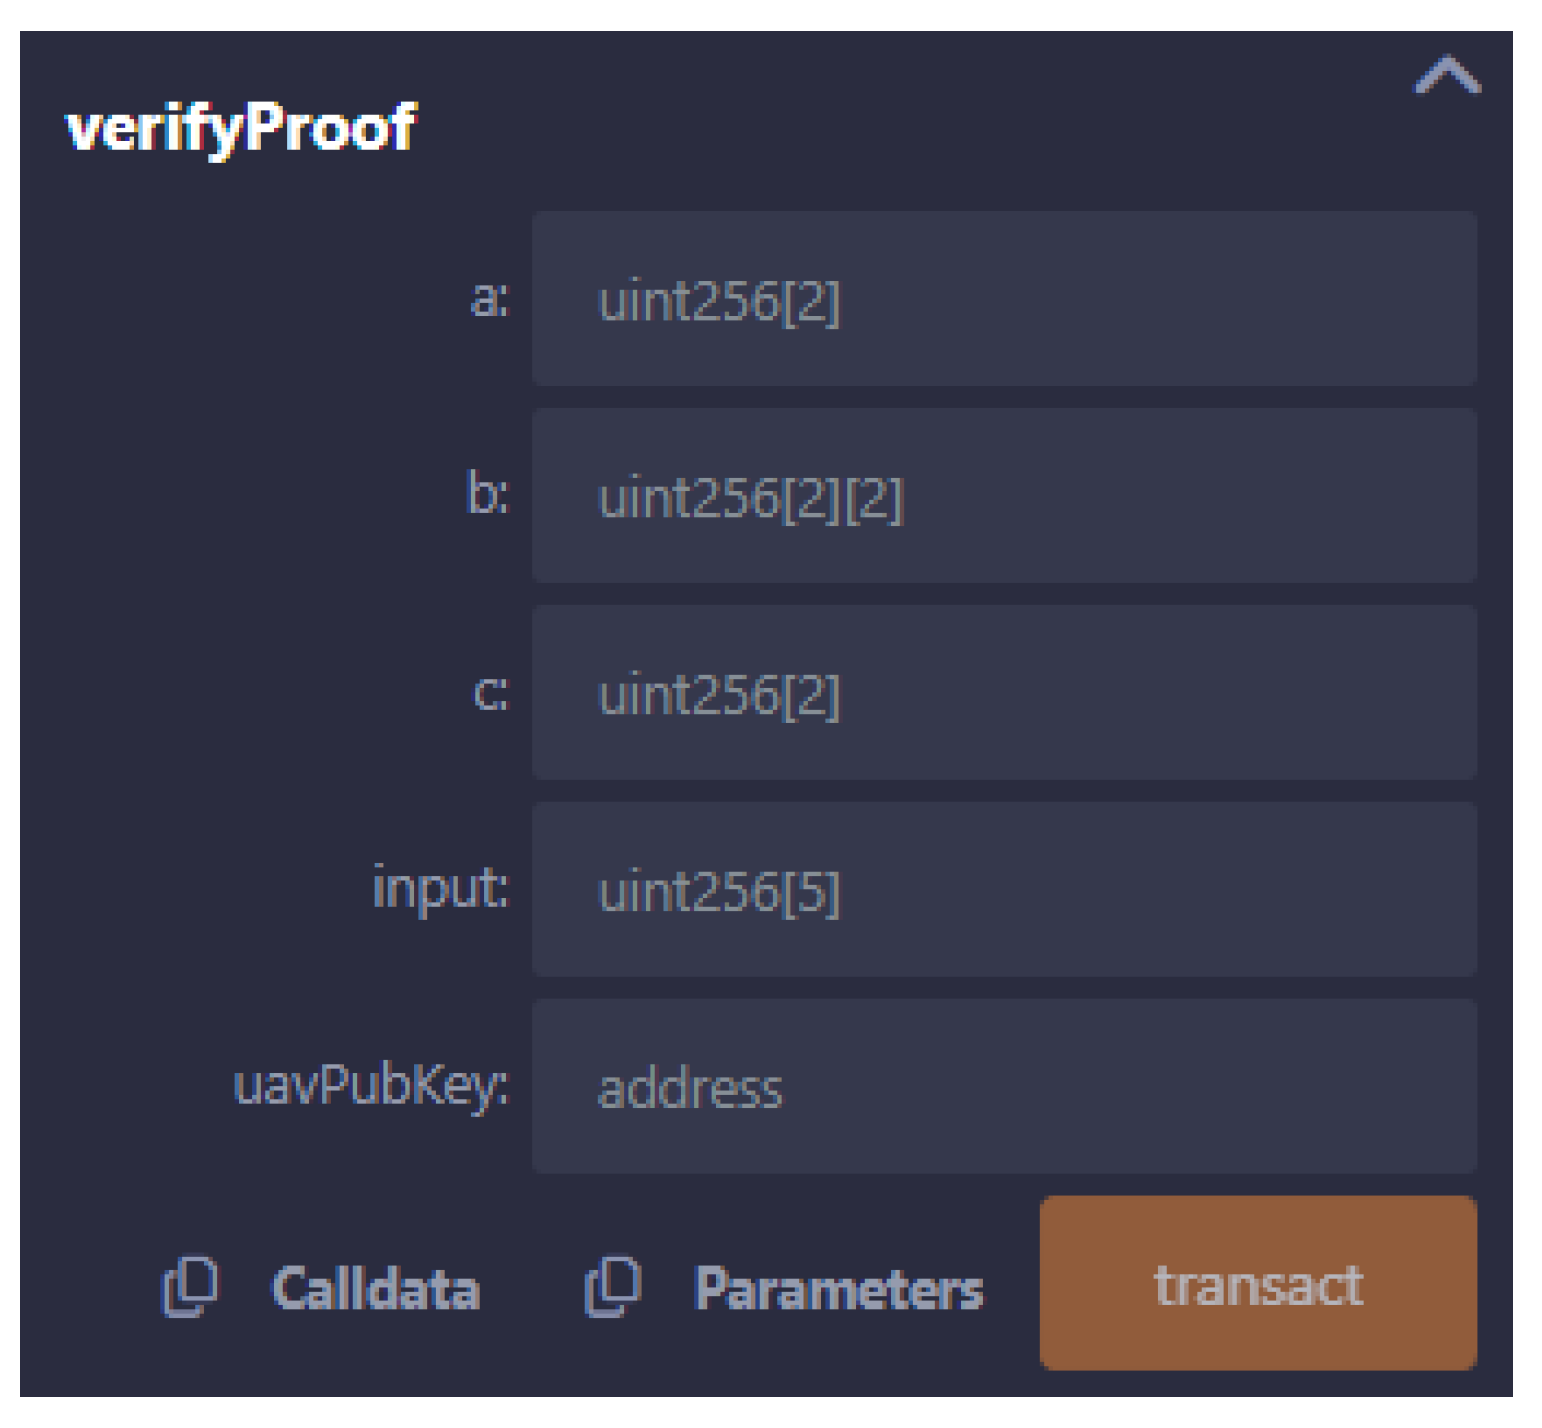Collapse the verifyProof function panel

(x=1446, y=76)
